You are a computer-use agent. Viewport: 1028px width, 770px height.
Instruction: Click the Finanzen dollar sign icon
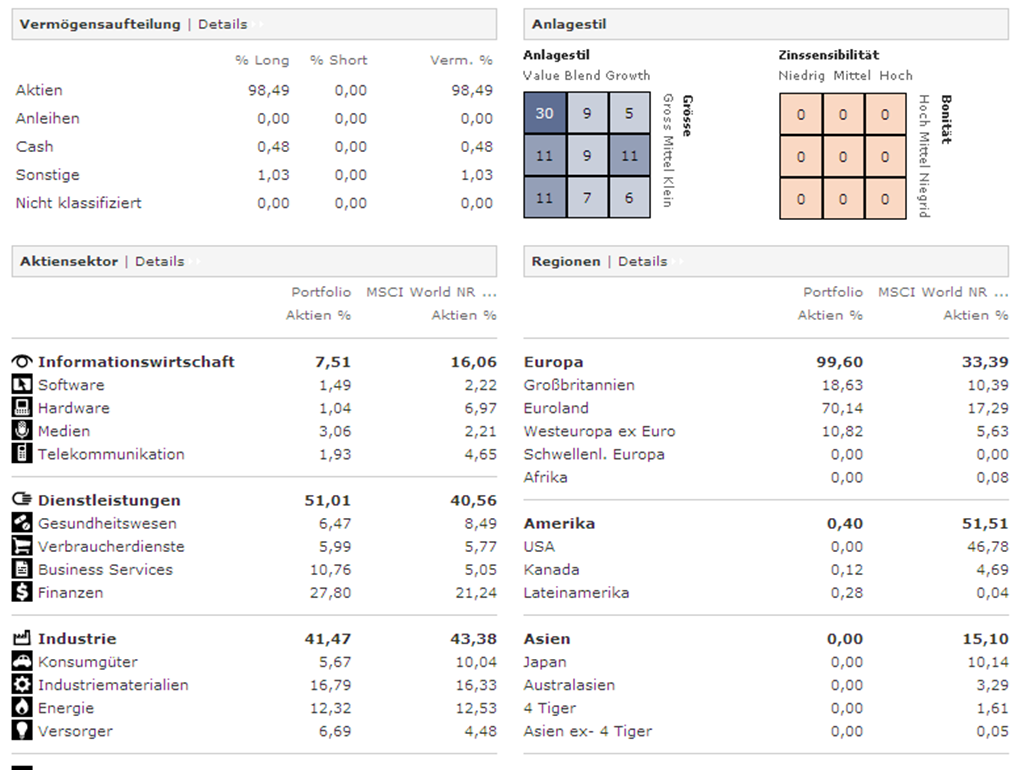point(22,592)
